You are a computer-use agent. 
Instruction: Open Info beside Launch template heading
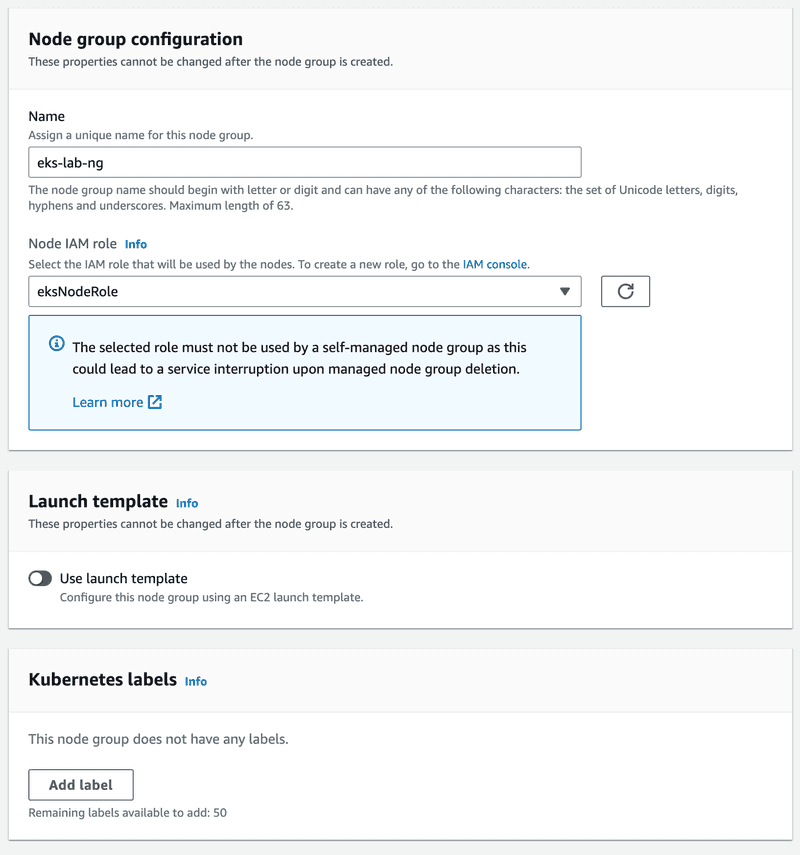tap(187, 503)
